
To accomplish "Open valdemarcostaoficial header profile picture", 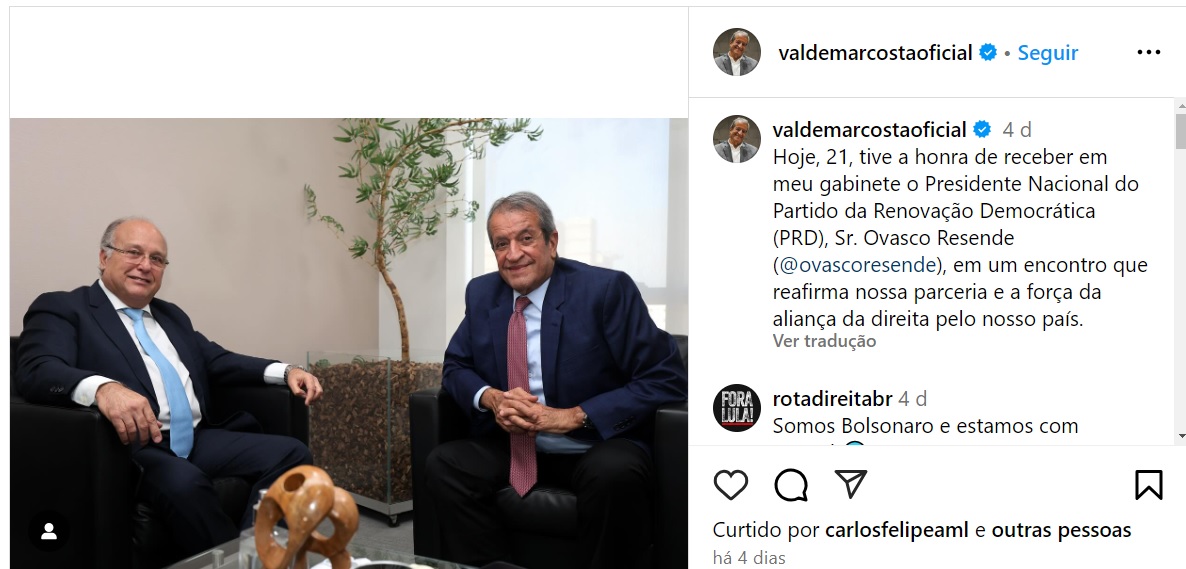I will point(737,52).
